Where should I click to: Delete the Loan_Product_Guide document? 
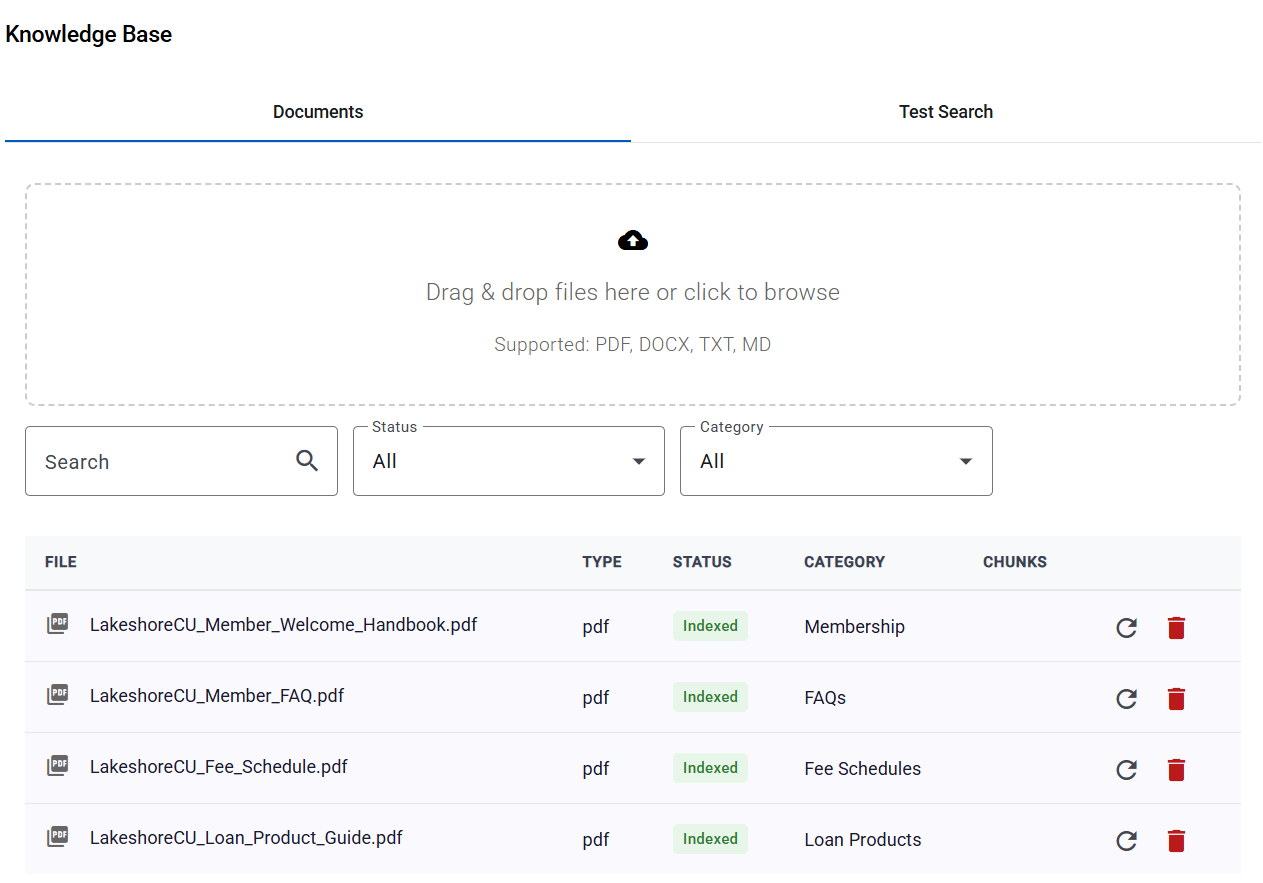coord(1176,841)
